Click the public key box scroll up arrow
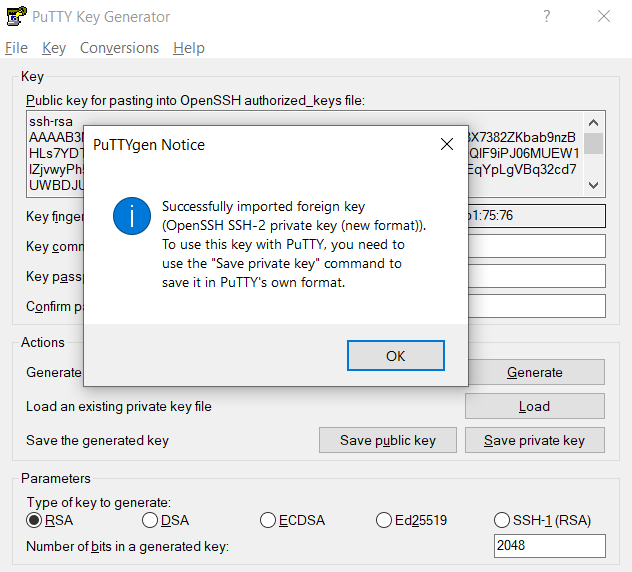This screenshot has height=572, width=632. pos(593,122)
